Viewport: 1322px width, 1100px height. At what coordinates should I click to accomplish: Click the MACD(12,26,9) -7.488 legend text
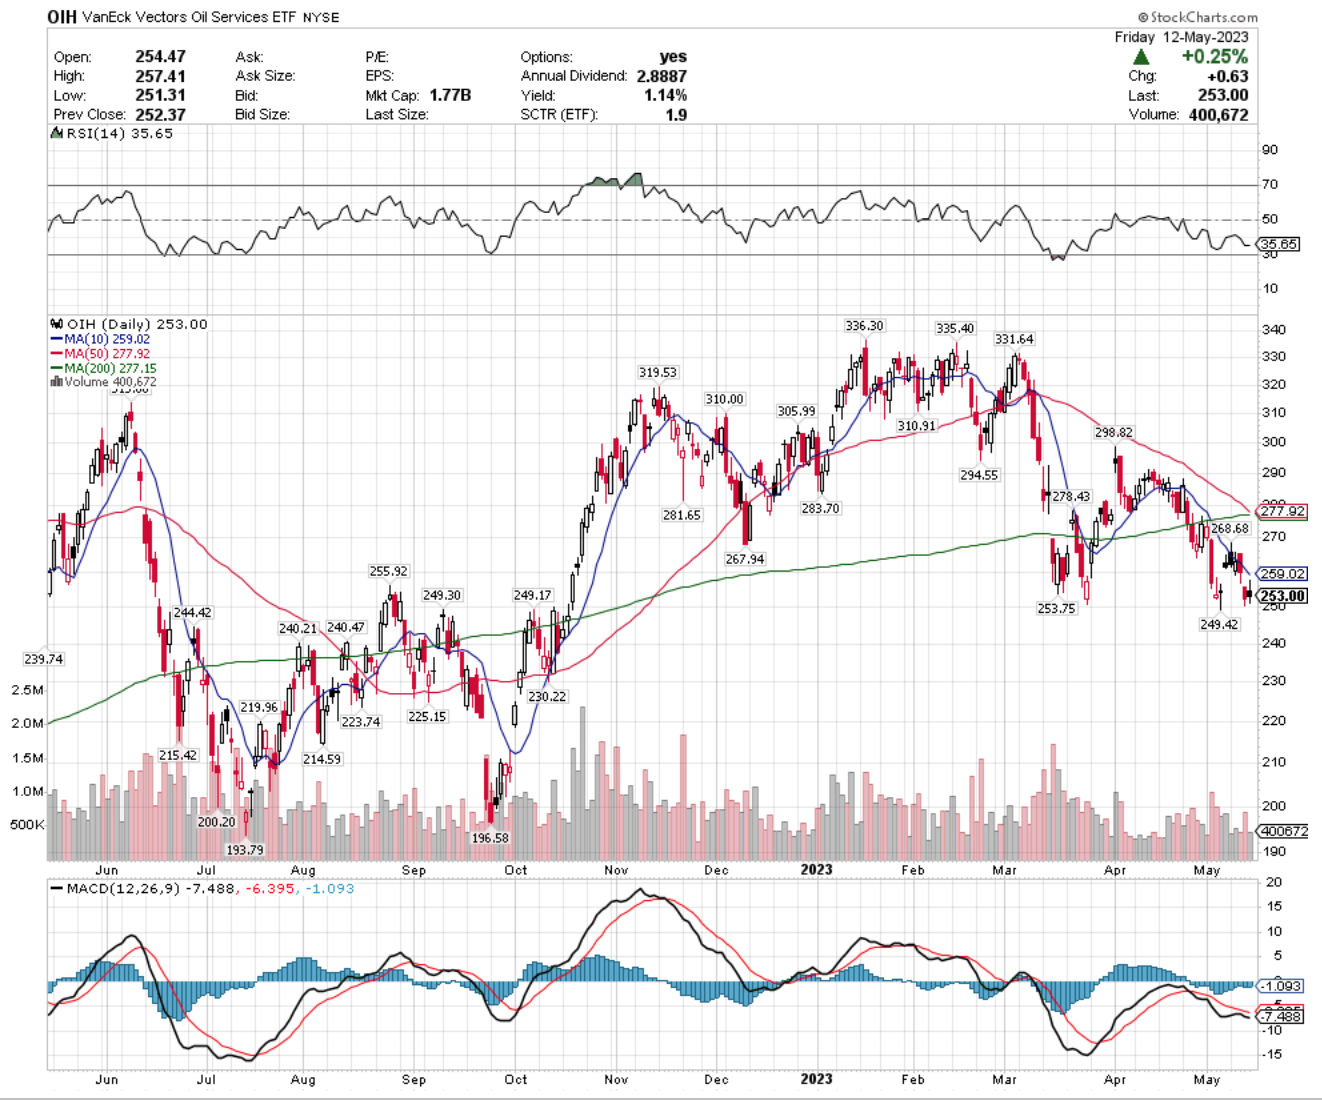(149, 889)
